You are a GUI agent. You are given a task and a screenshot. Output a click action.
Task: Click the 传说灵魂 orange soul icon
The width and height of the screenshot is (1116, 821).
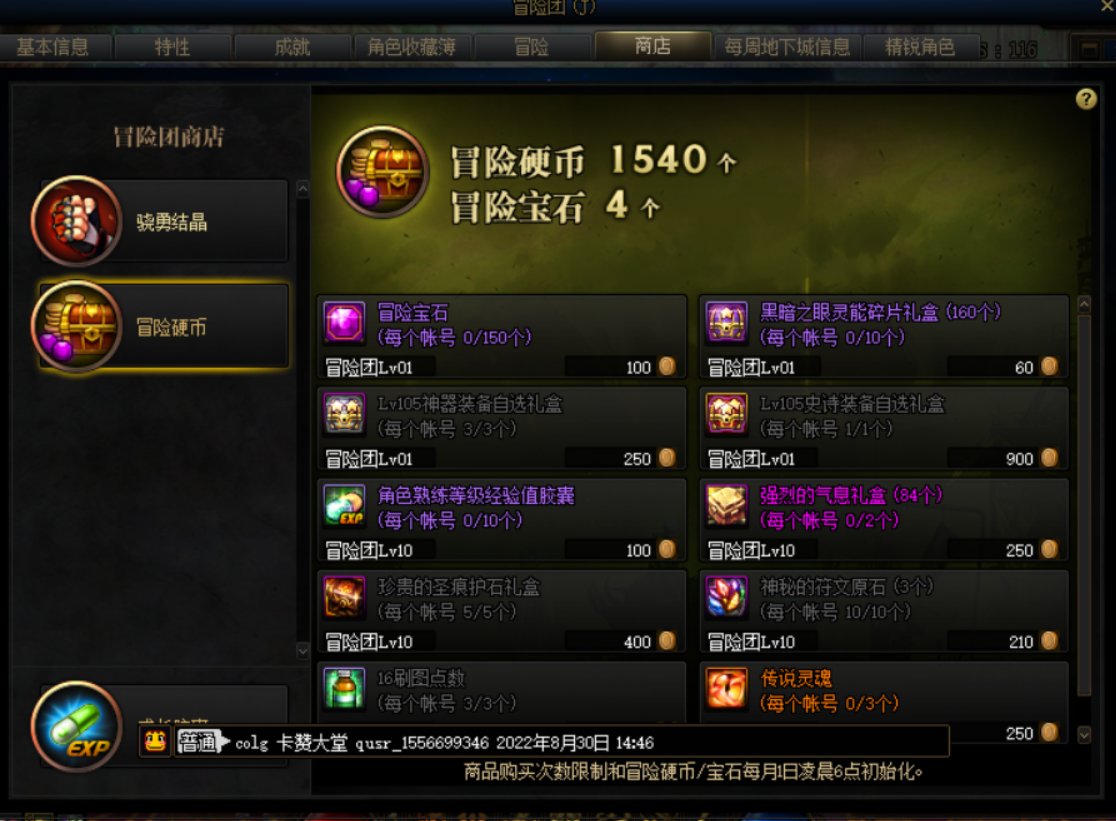[x=726, y=689]
